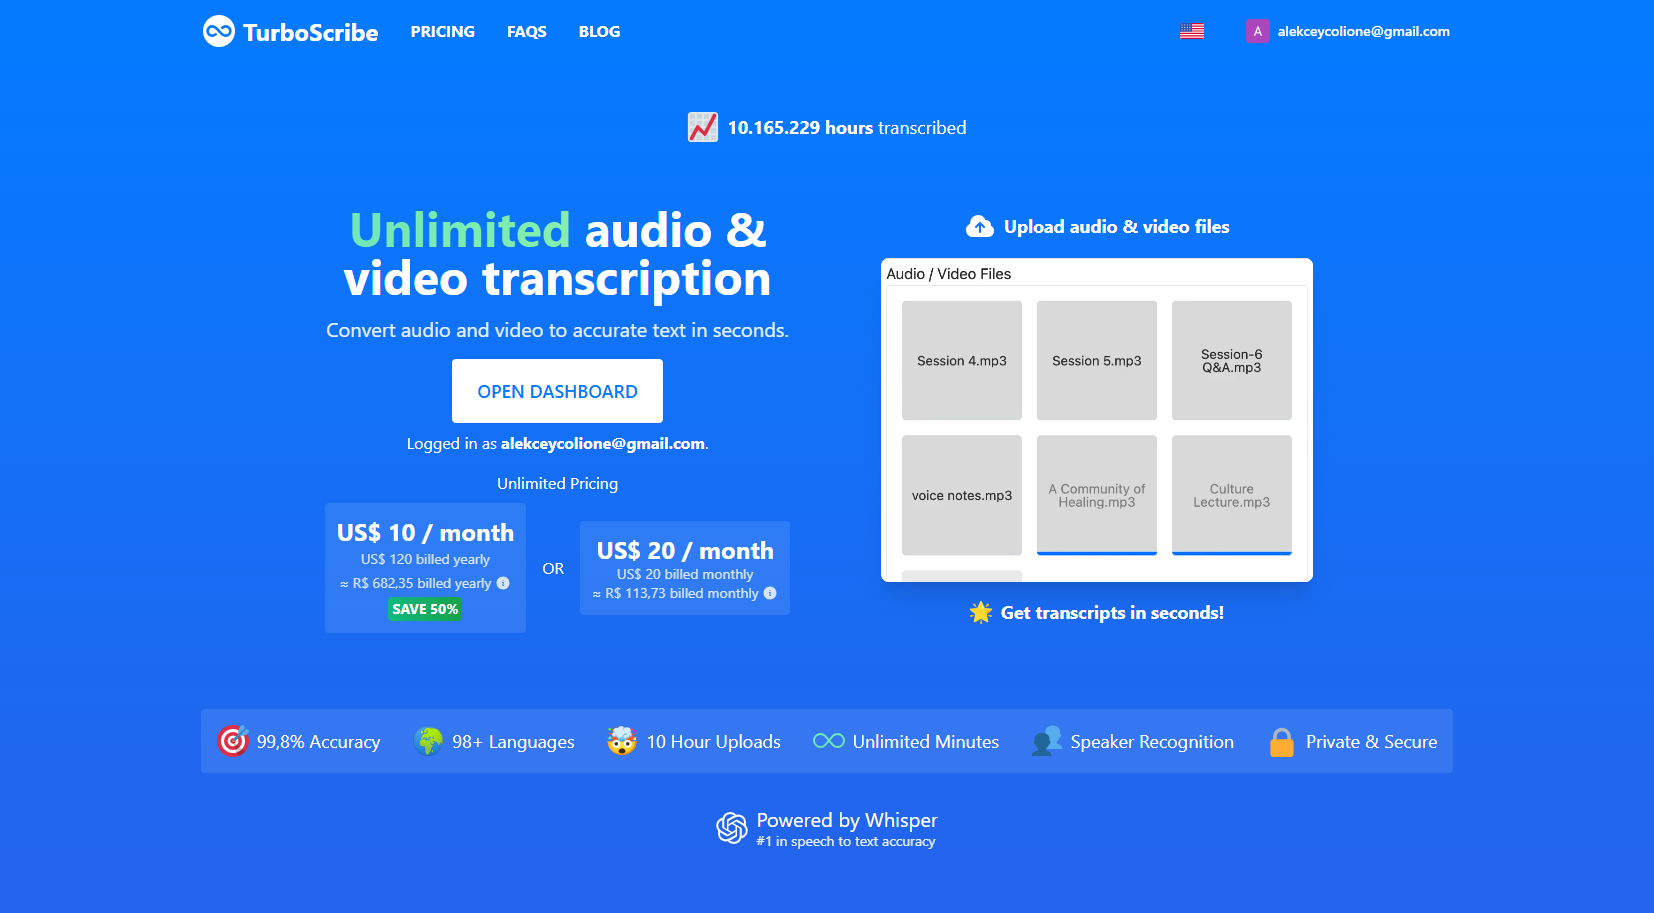Click the Private & Secure label
The height and width of the screenshot is (913, 1654).
(1372, 742)
